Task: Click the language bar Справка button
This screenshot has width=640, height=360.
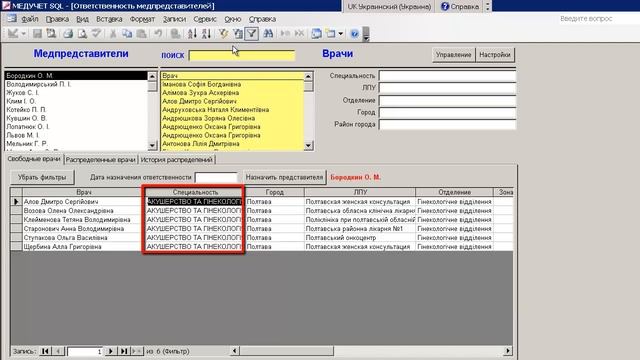Action: [460, 6]
